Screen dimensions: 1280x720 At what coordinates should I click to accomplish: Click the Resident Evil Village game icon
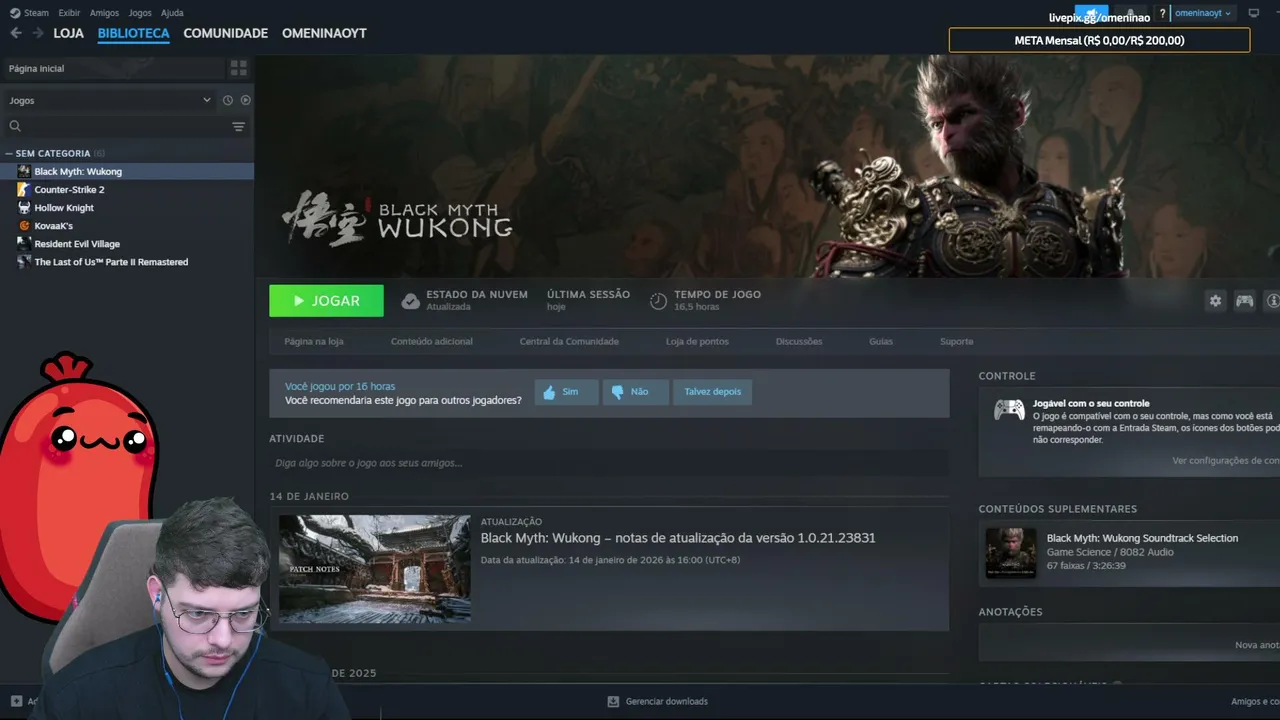pos(24,243)
